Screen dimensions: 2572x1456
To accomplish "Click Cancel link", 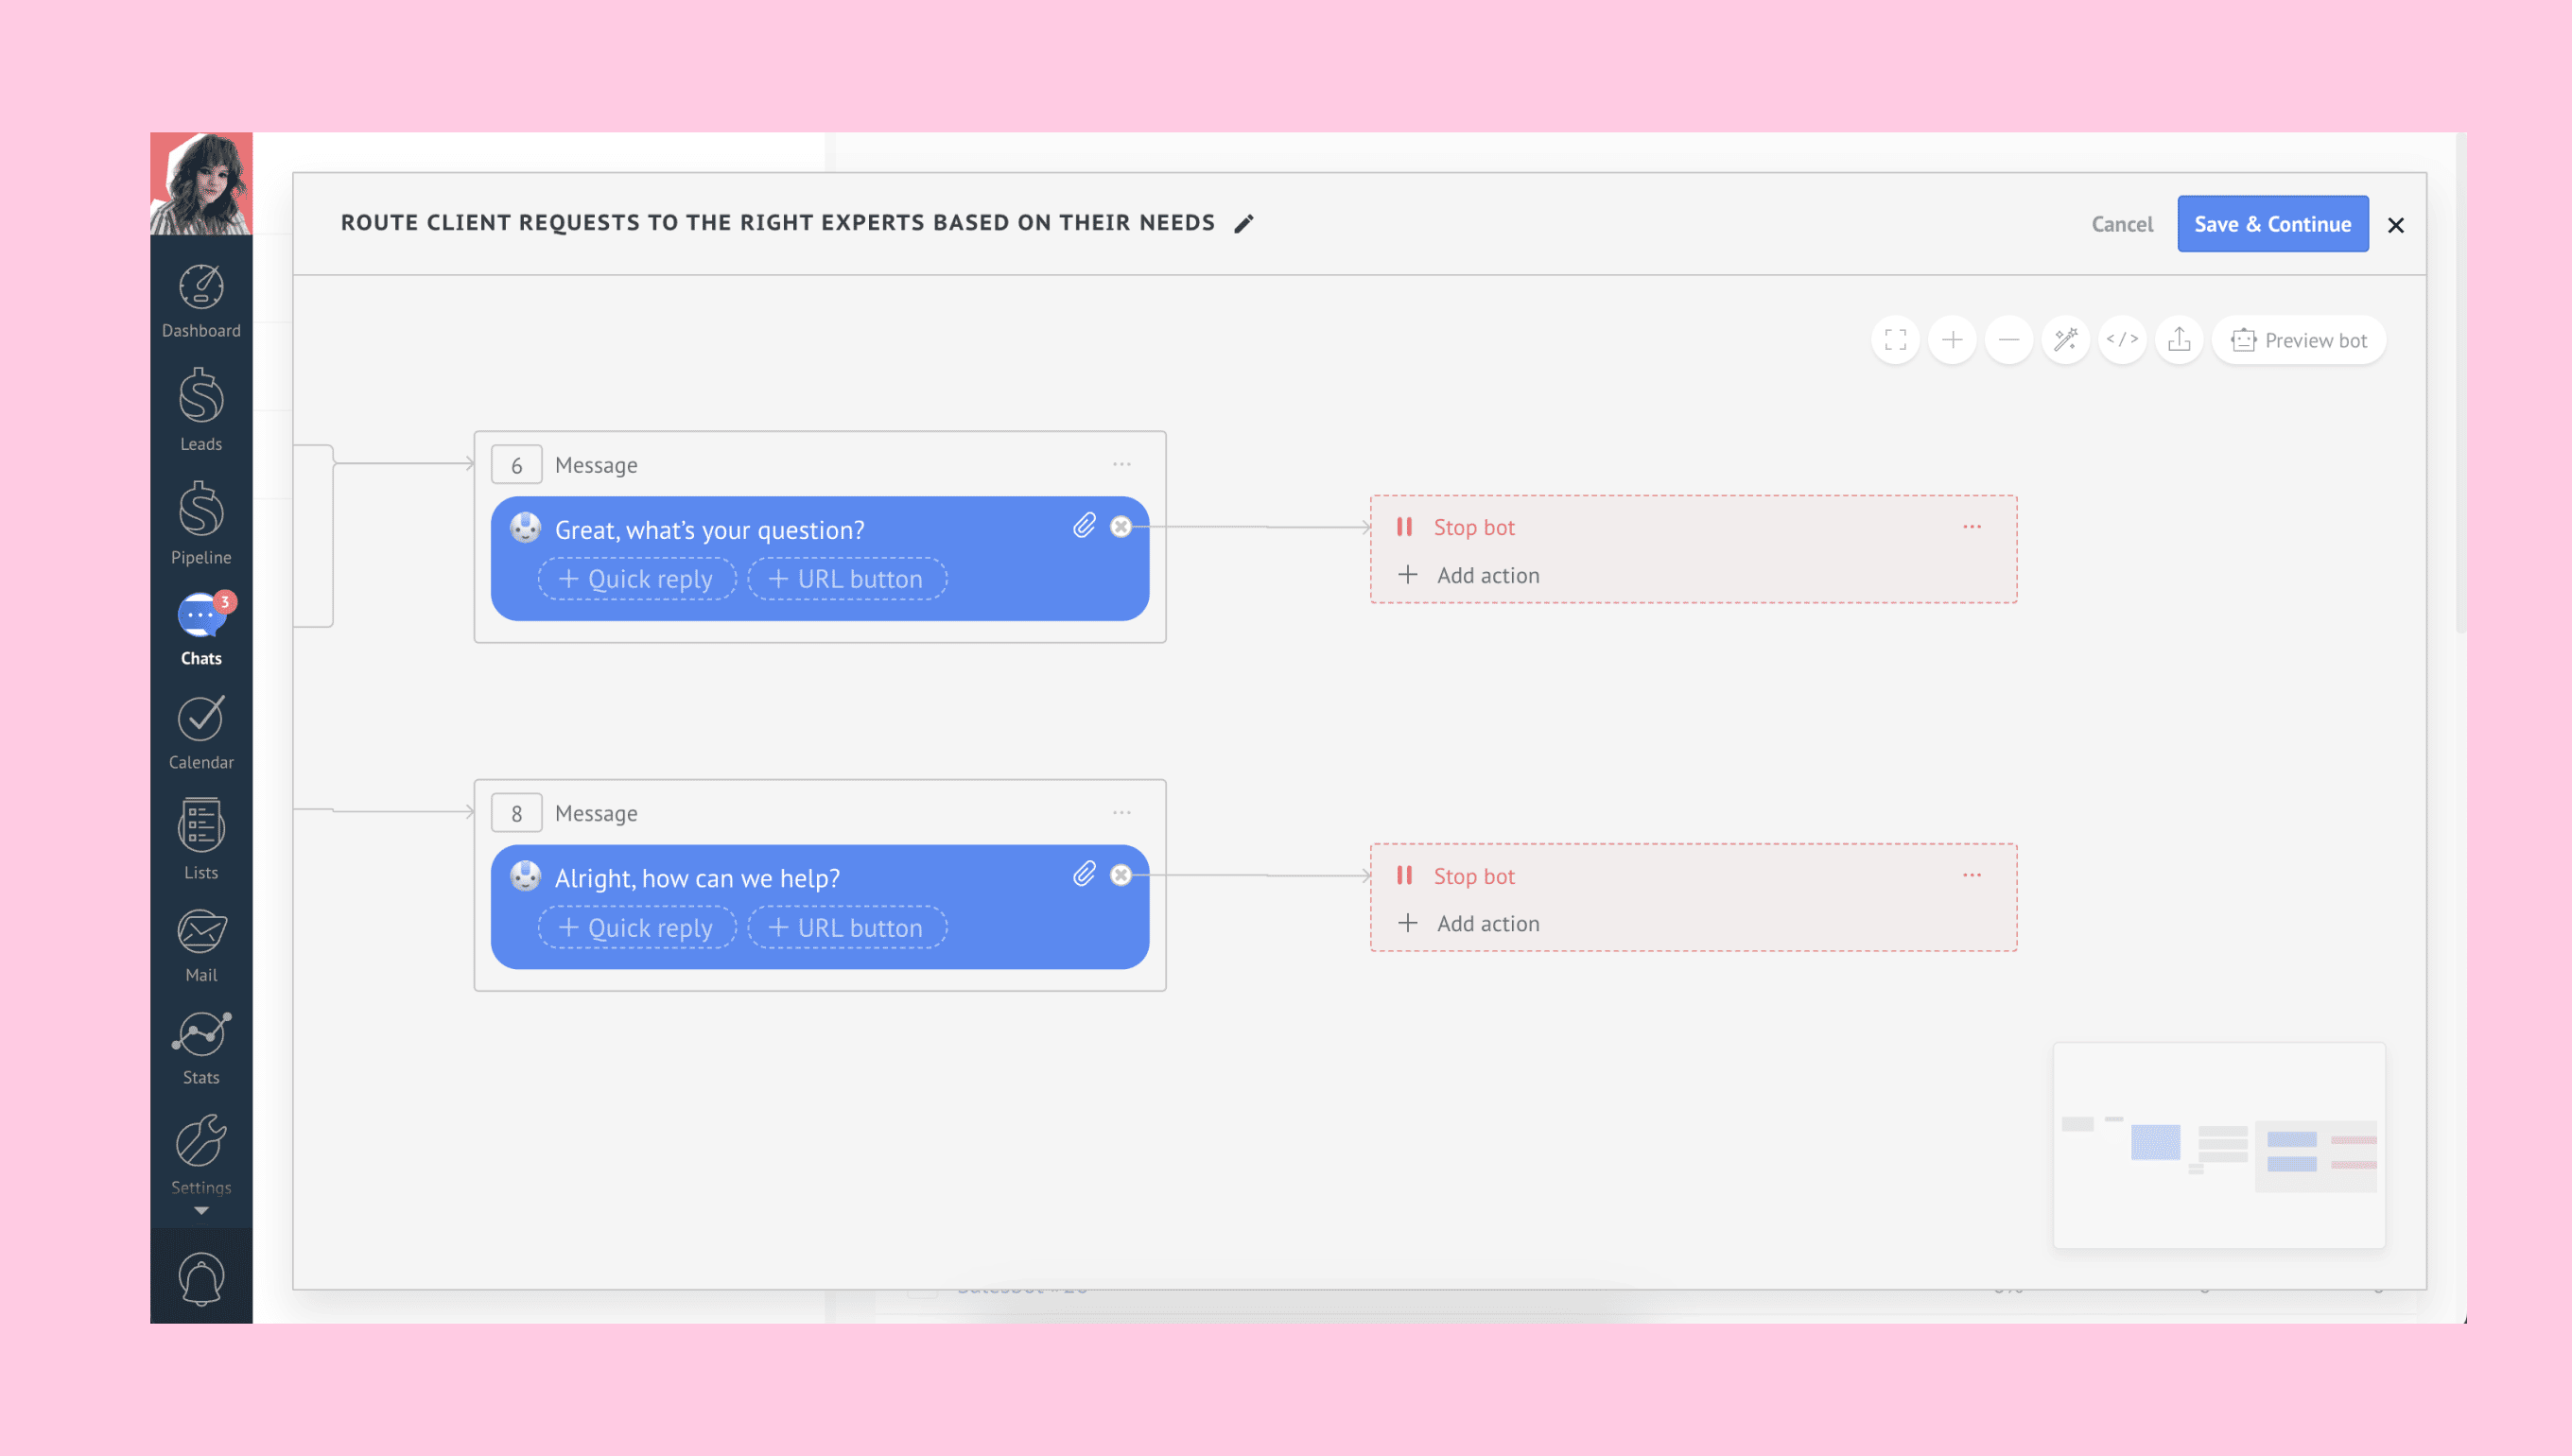I will tap(2122, 224).
